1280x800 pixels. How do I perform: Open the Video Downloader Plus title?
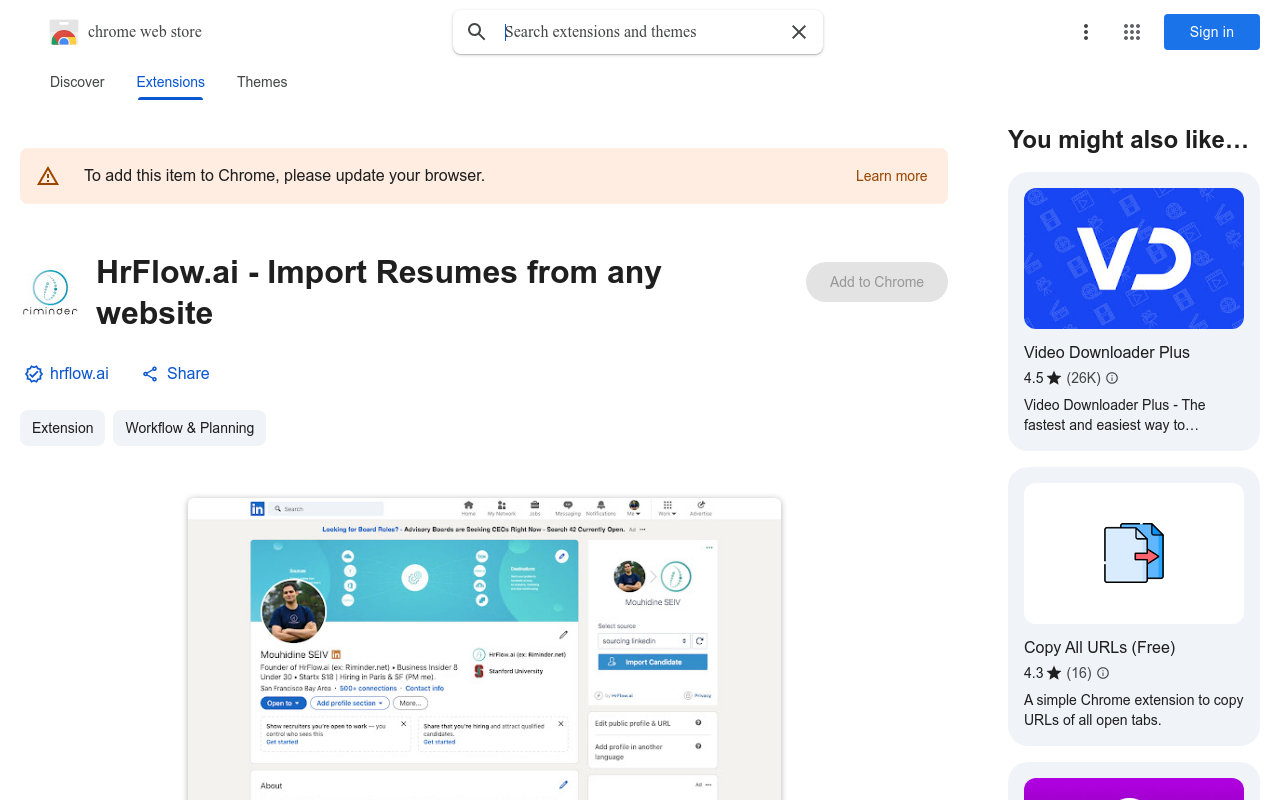point(1107,352)
